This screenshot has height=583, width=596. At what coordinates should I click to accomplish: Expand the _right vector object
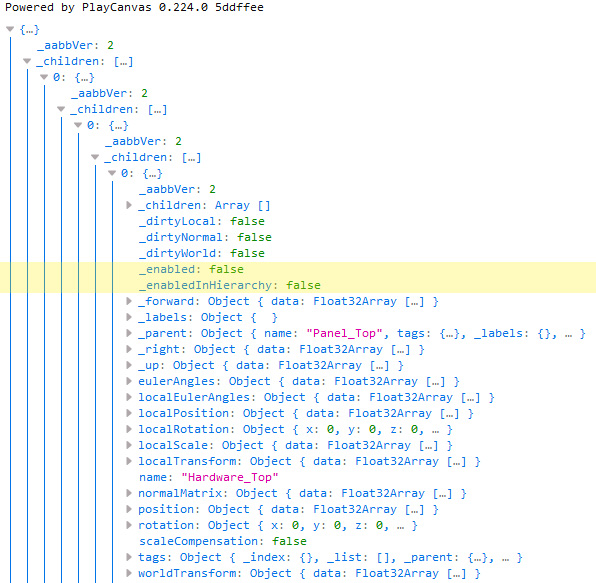[129, 349]
